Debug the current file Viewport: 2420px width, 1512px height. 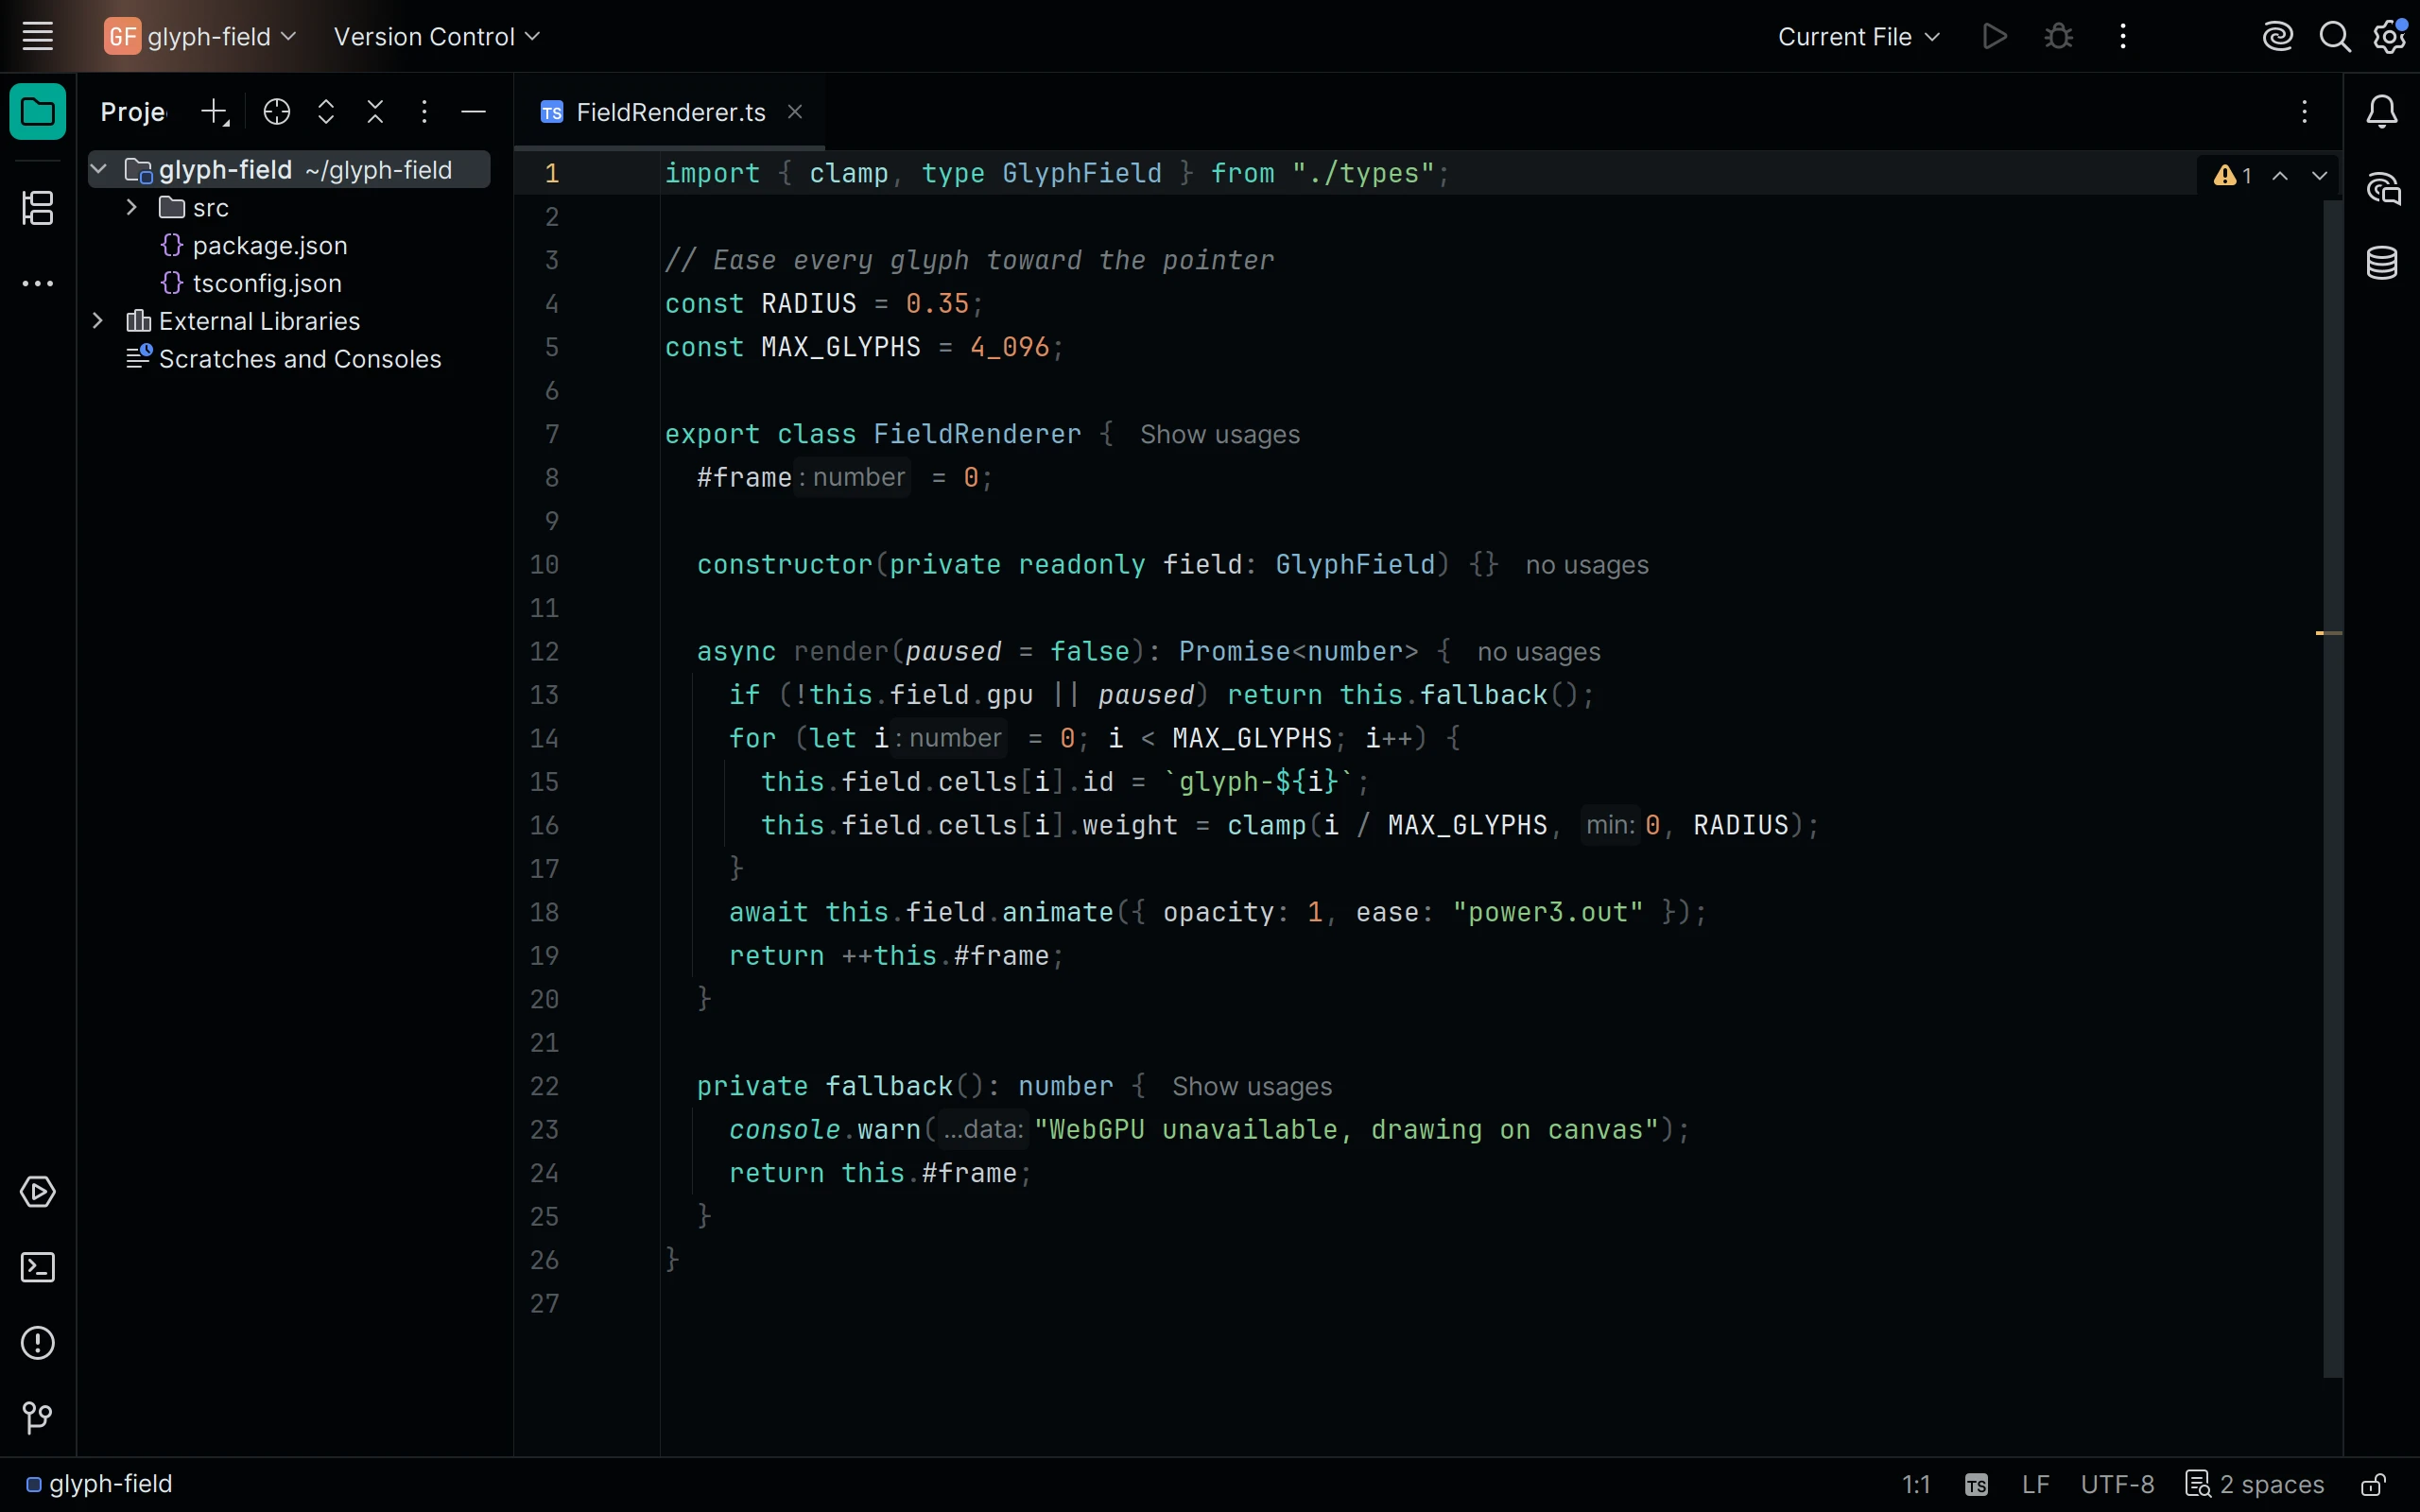coord(2059,37)
